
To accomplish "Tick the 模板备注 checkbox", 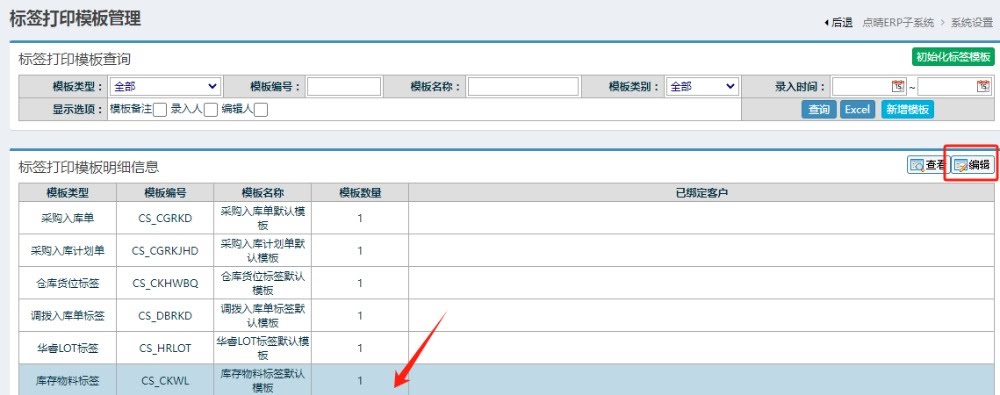I will point(160,110).
